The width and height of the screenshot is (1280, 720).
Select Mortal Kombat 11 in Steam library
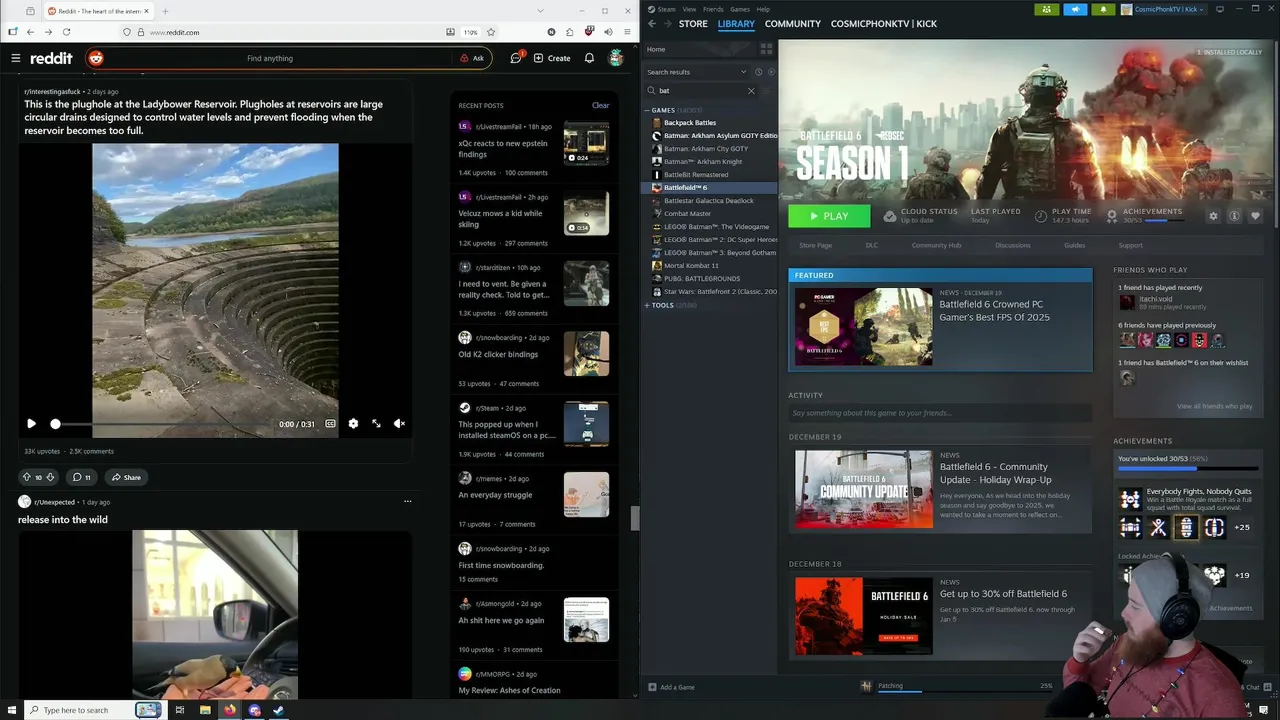point(691,266)
